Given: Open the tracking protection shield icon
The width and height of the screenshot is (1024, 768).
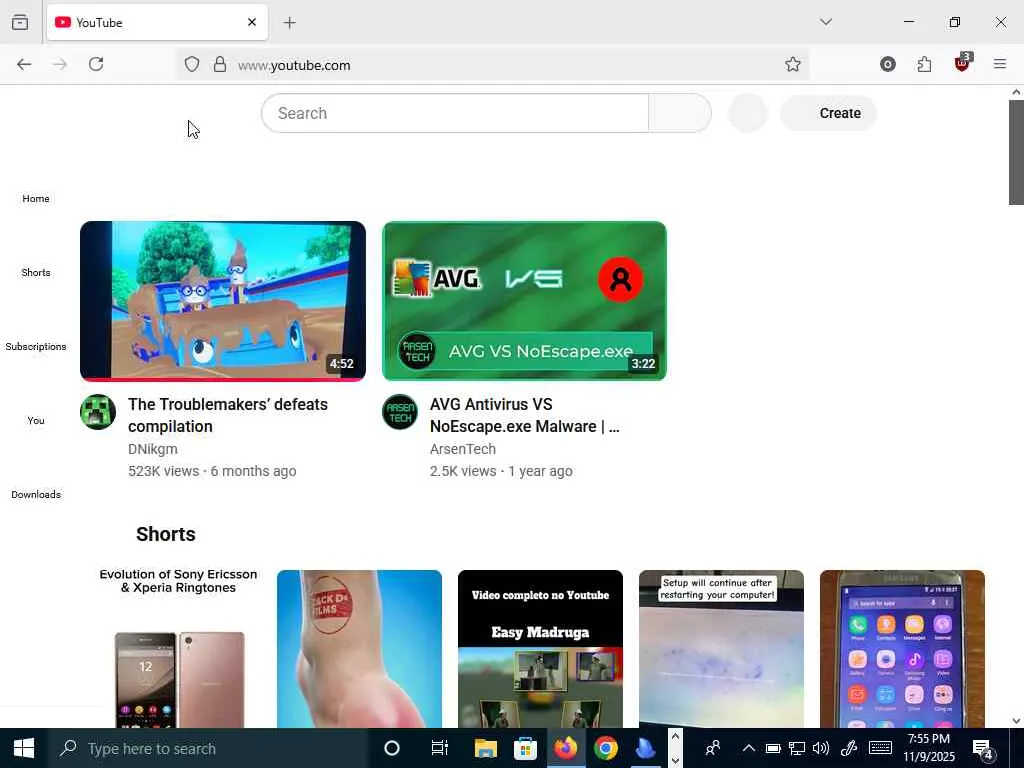Looking at the screenshot, I should [x=191, y=64].
